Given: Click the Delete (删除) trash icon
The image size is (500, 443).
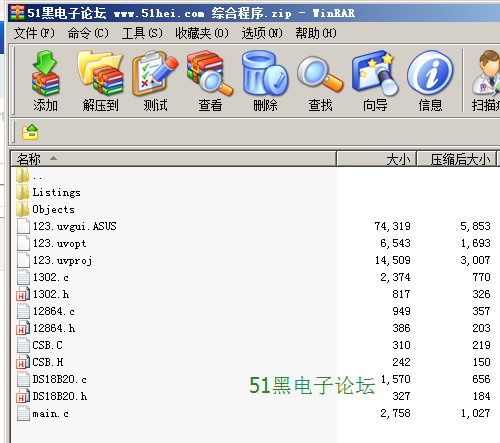Looking at the screenshot, I should pos(265,73).
